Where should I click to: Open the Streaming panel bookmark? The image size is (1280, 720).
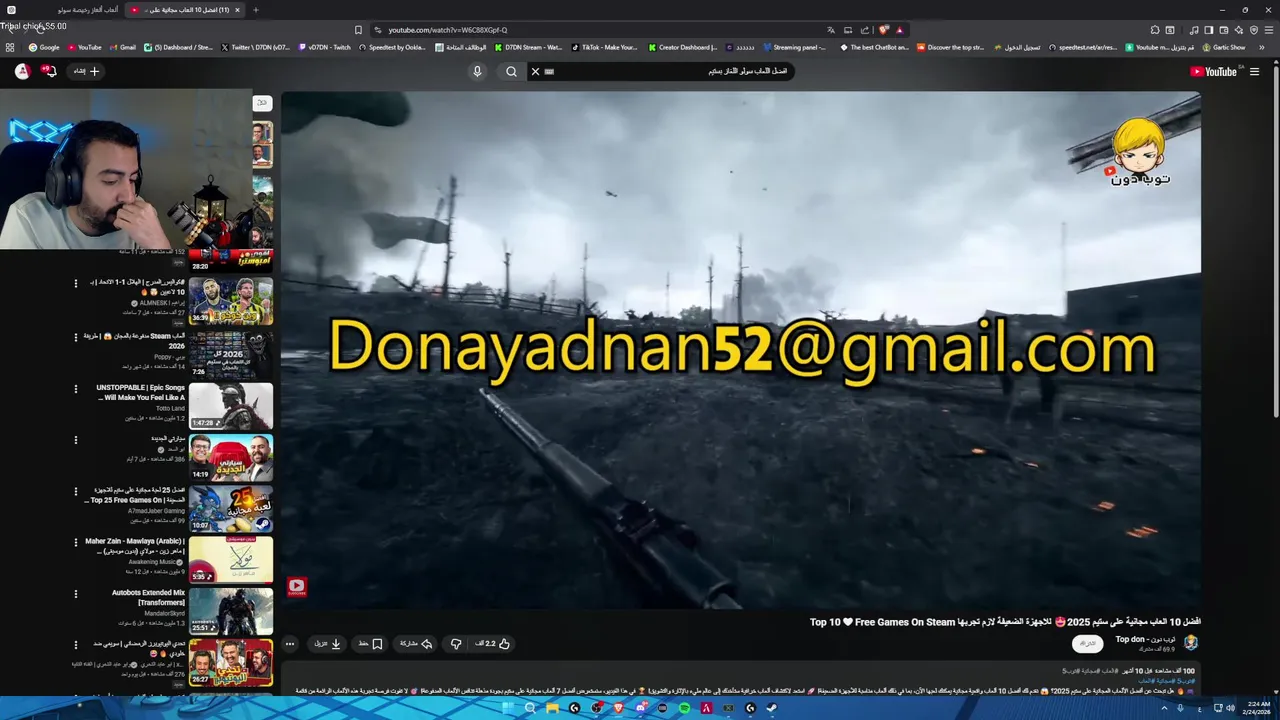coord(795,47)
